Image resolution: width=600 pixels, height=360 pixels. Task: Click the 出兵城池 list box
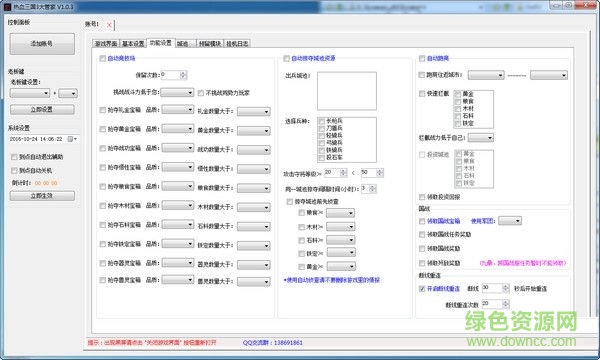(x=347, y=91)
